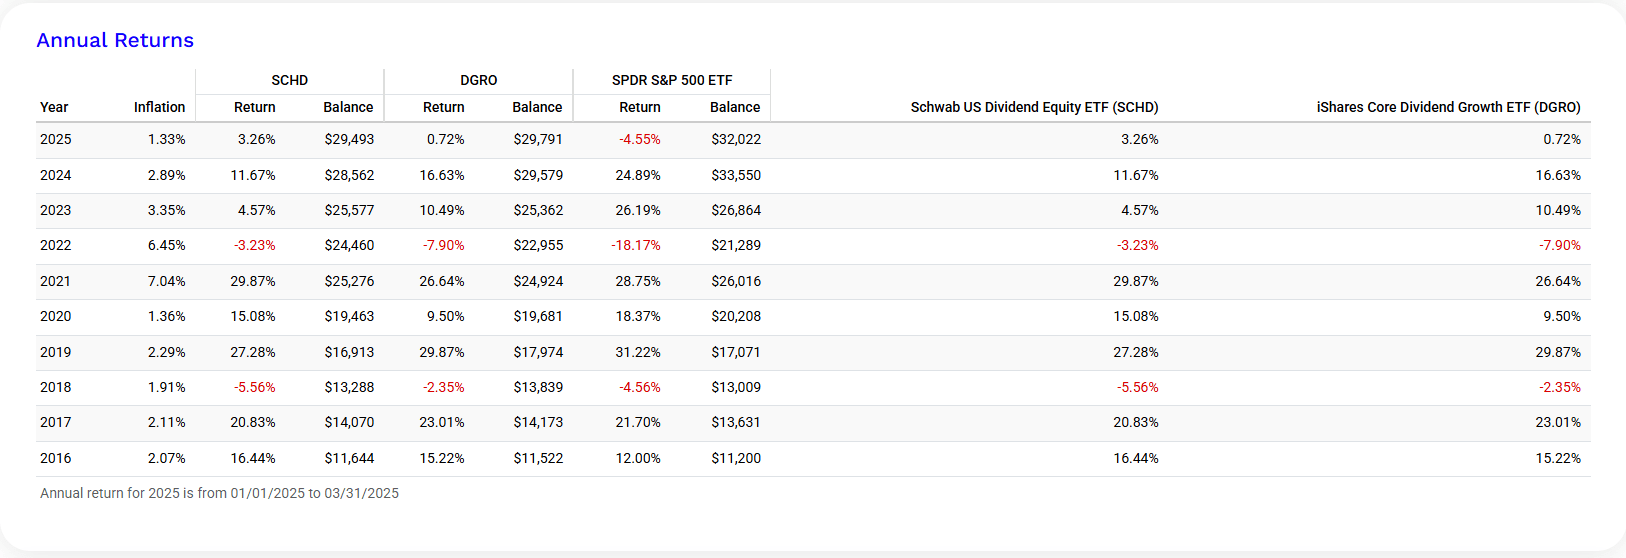Click the S&P 500 return 12.00%
This screenshot has width=1626, height=558.
click(638, 458)
